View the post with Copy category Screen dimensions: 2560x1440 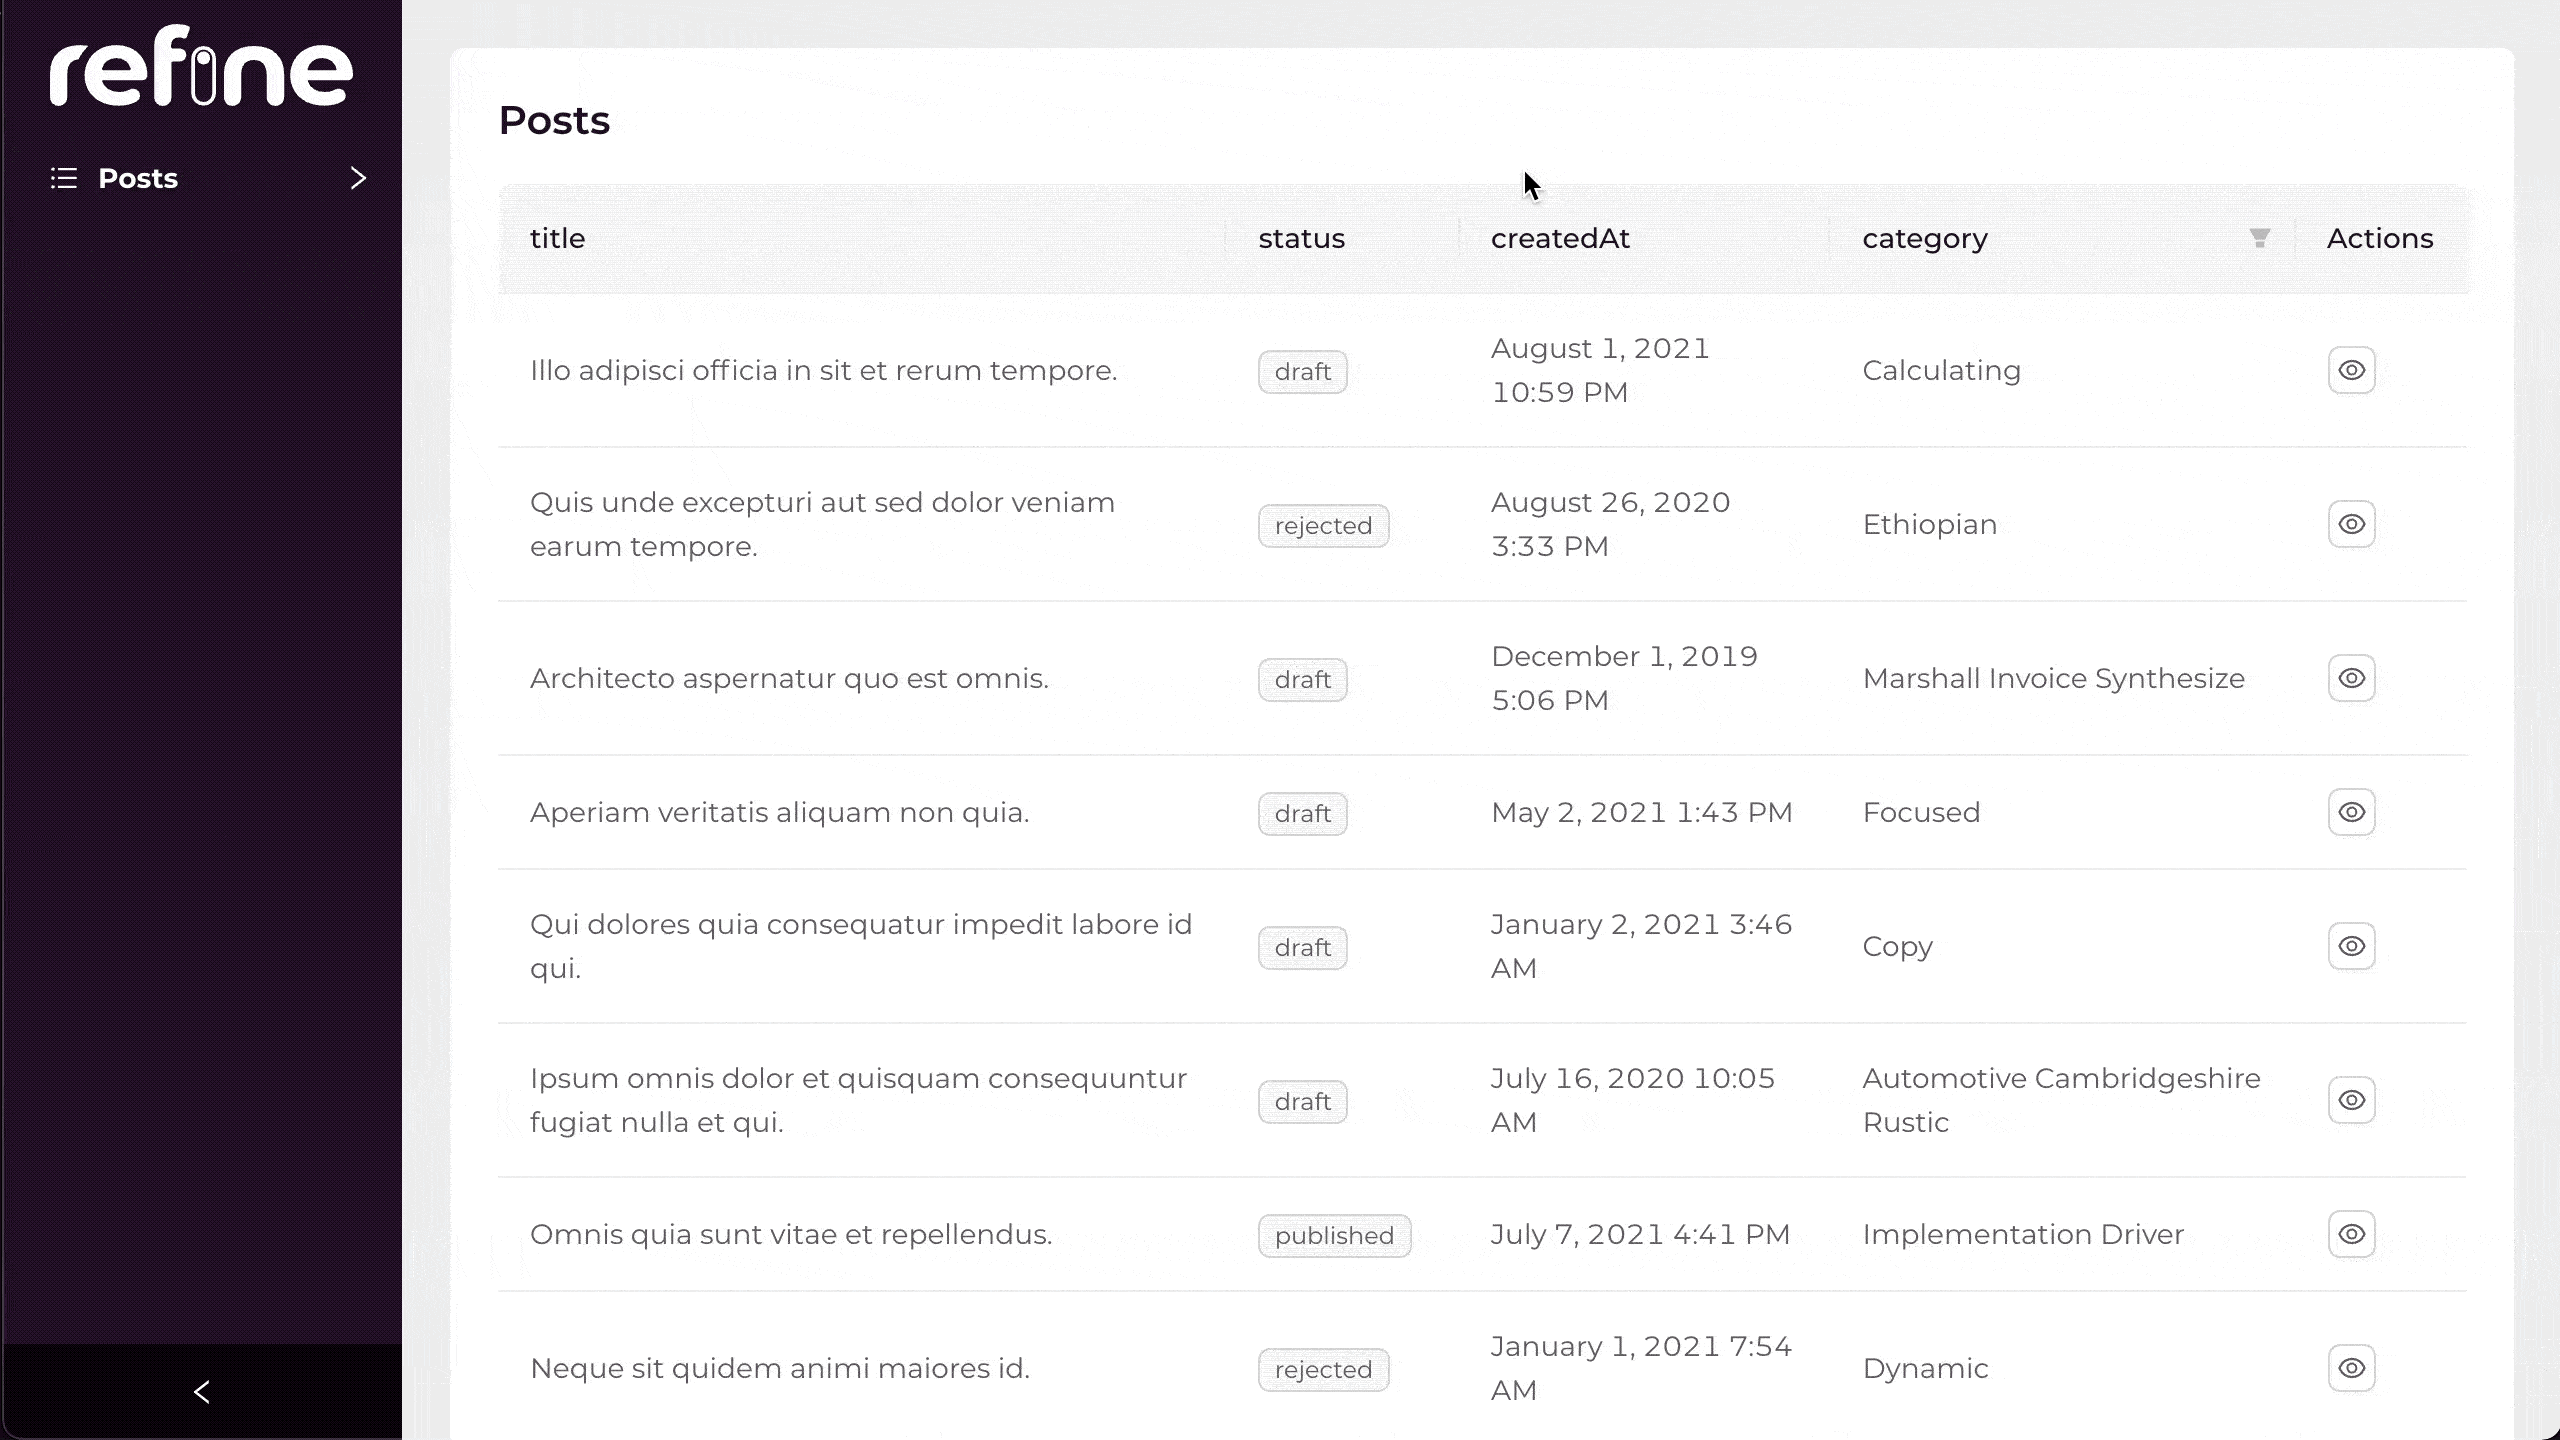point(2351,947)
